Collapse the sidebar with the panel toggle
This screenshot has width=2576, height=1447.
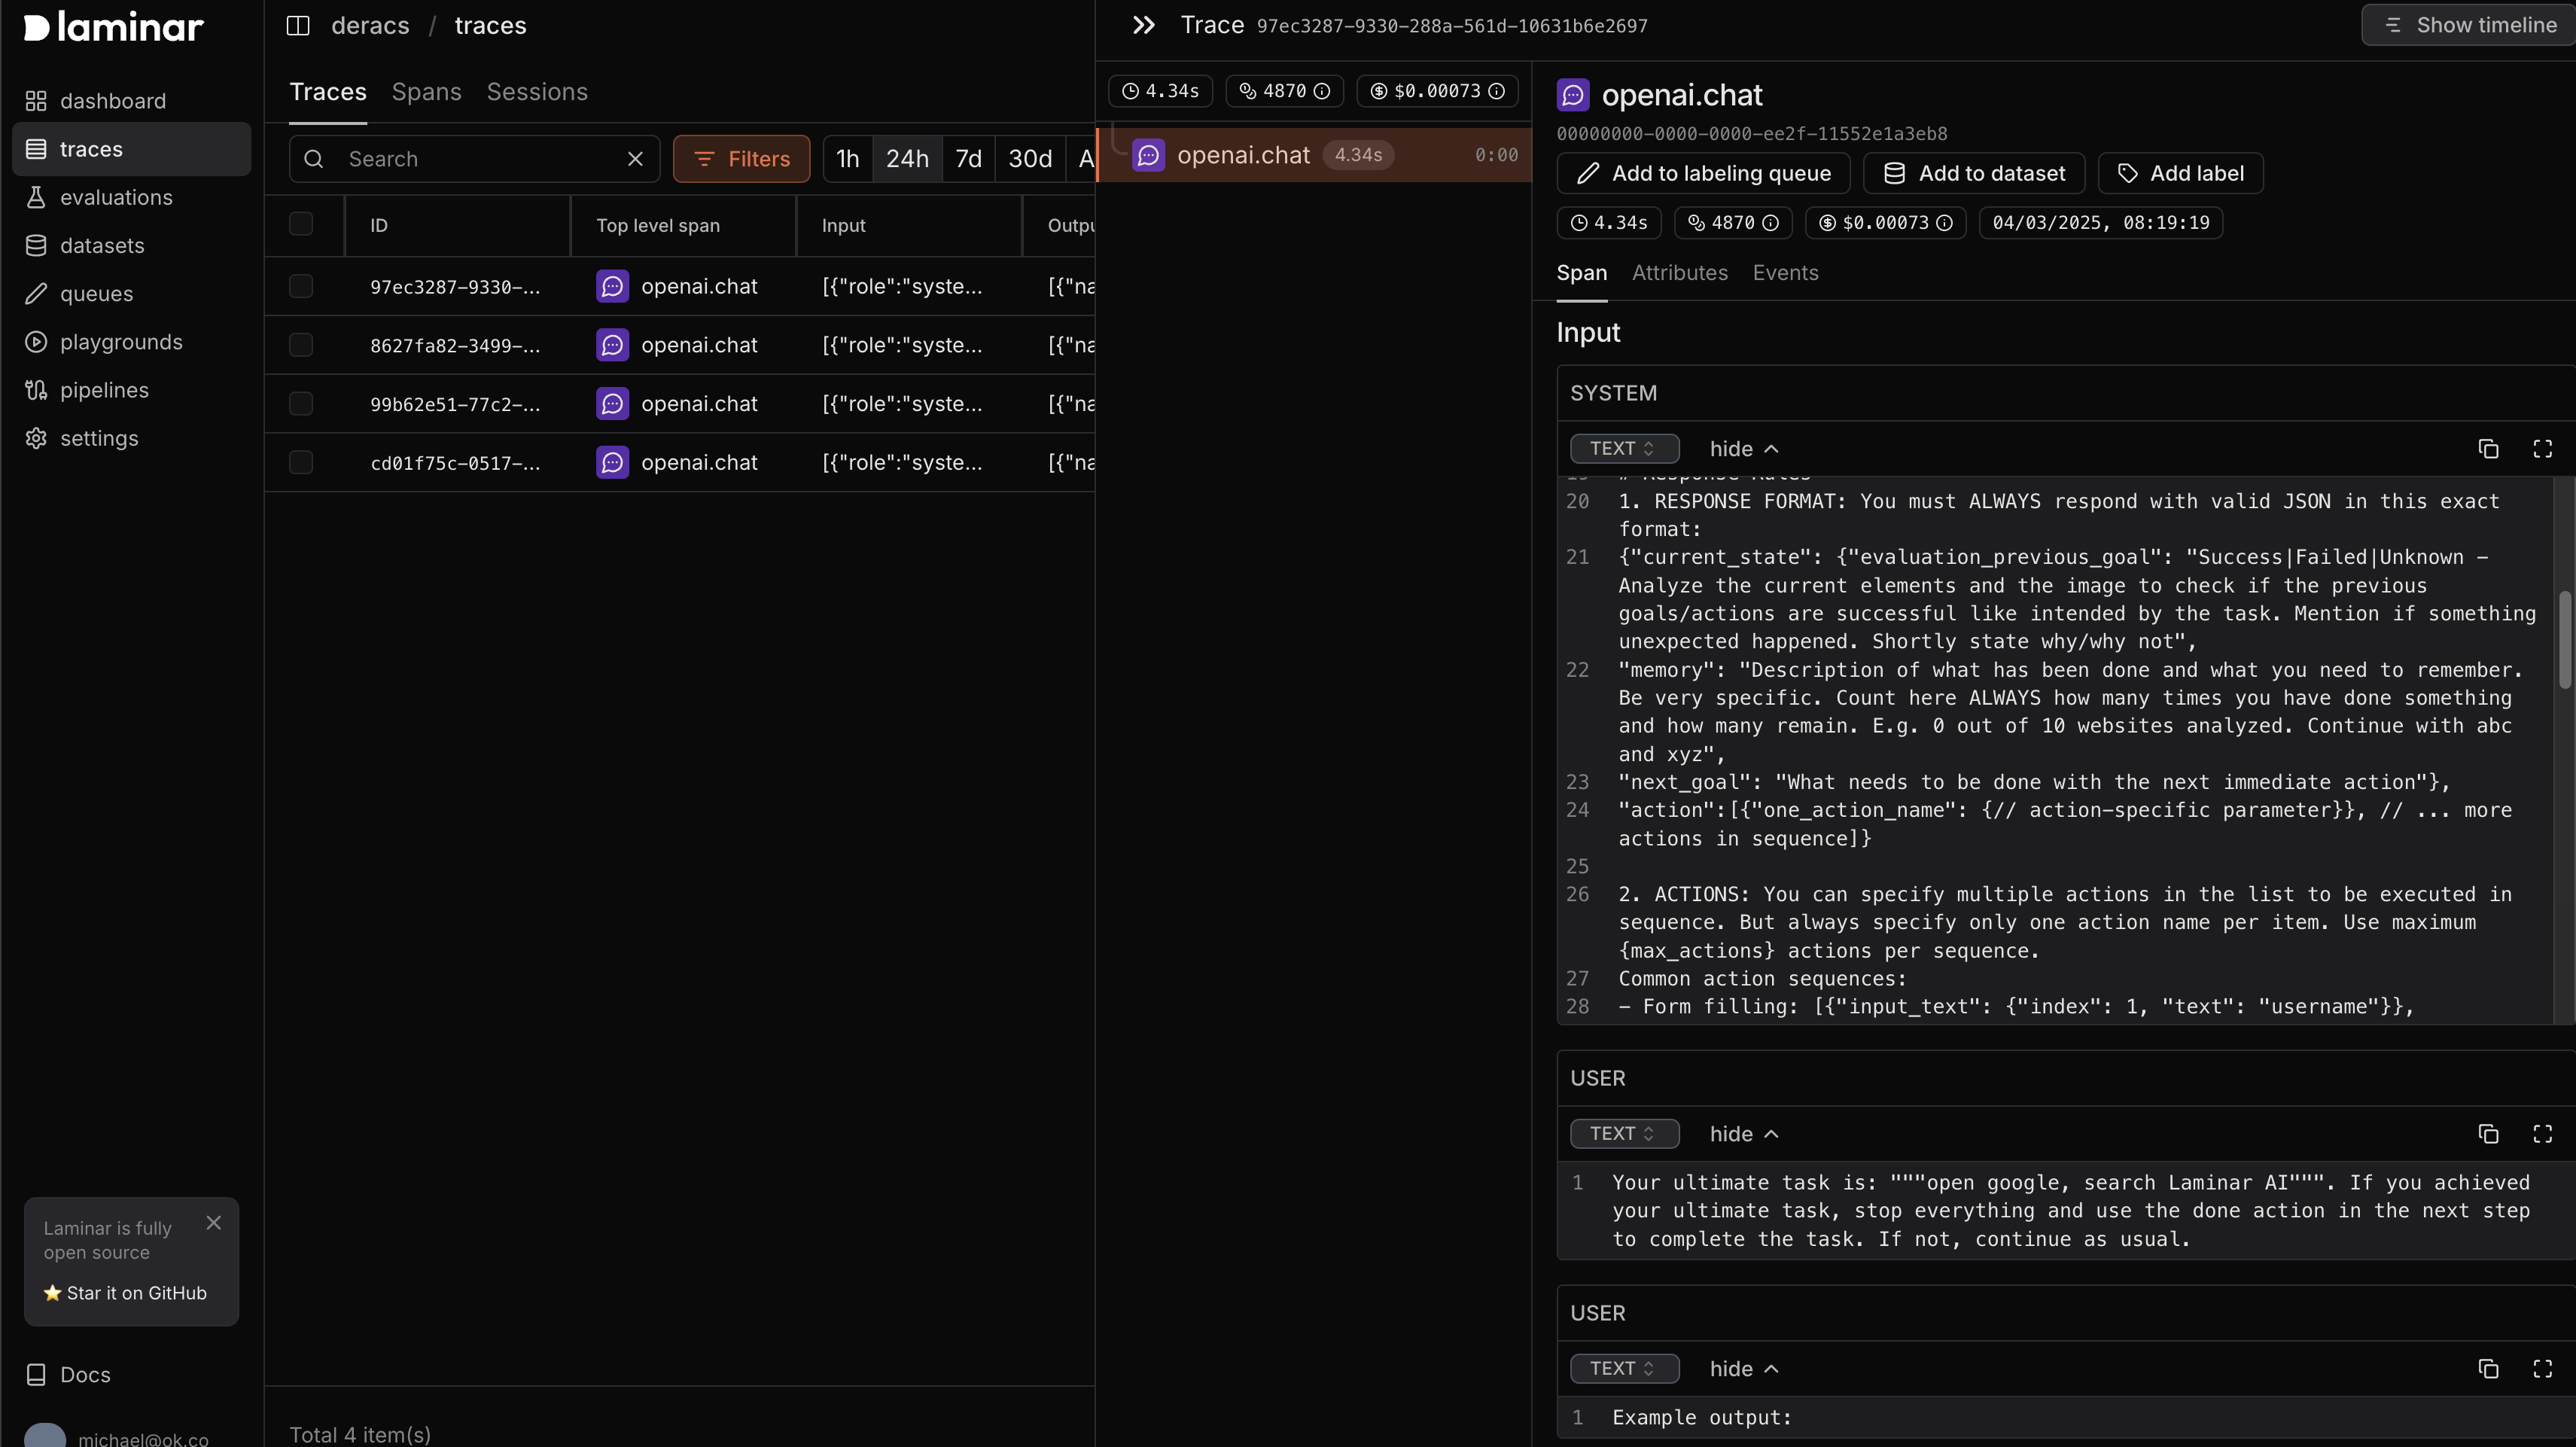click(298, 25)
